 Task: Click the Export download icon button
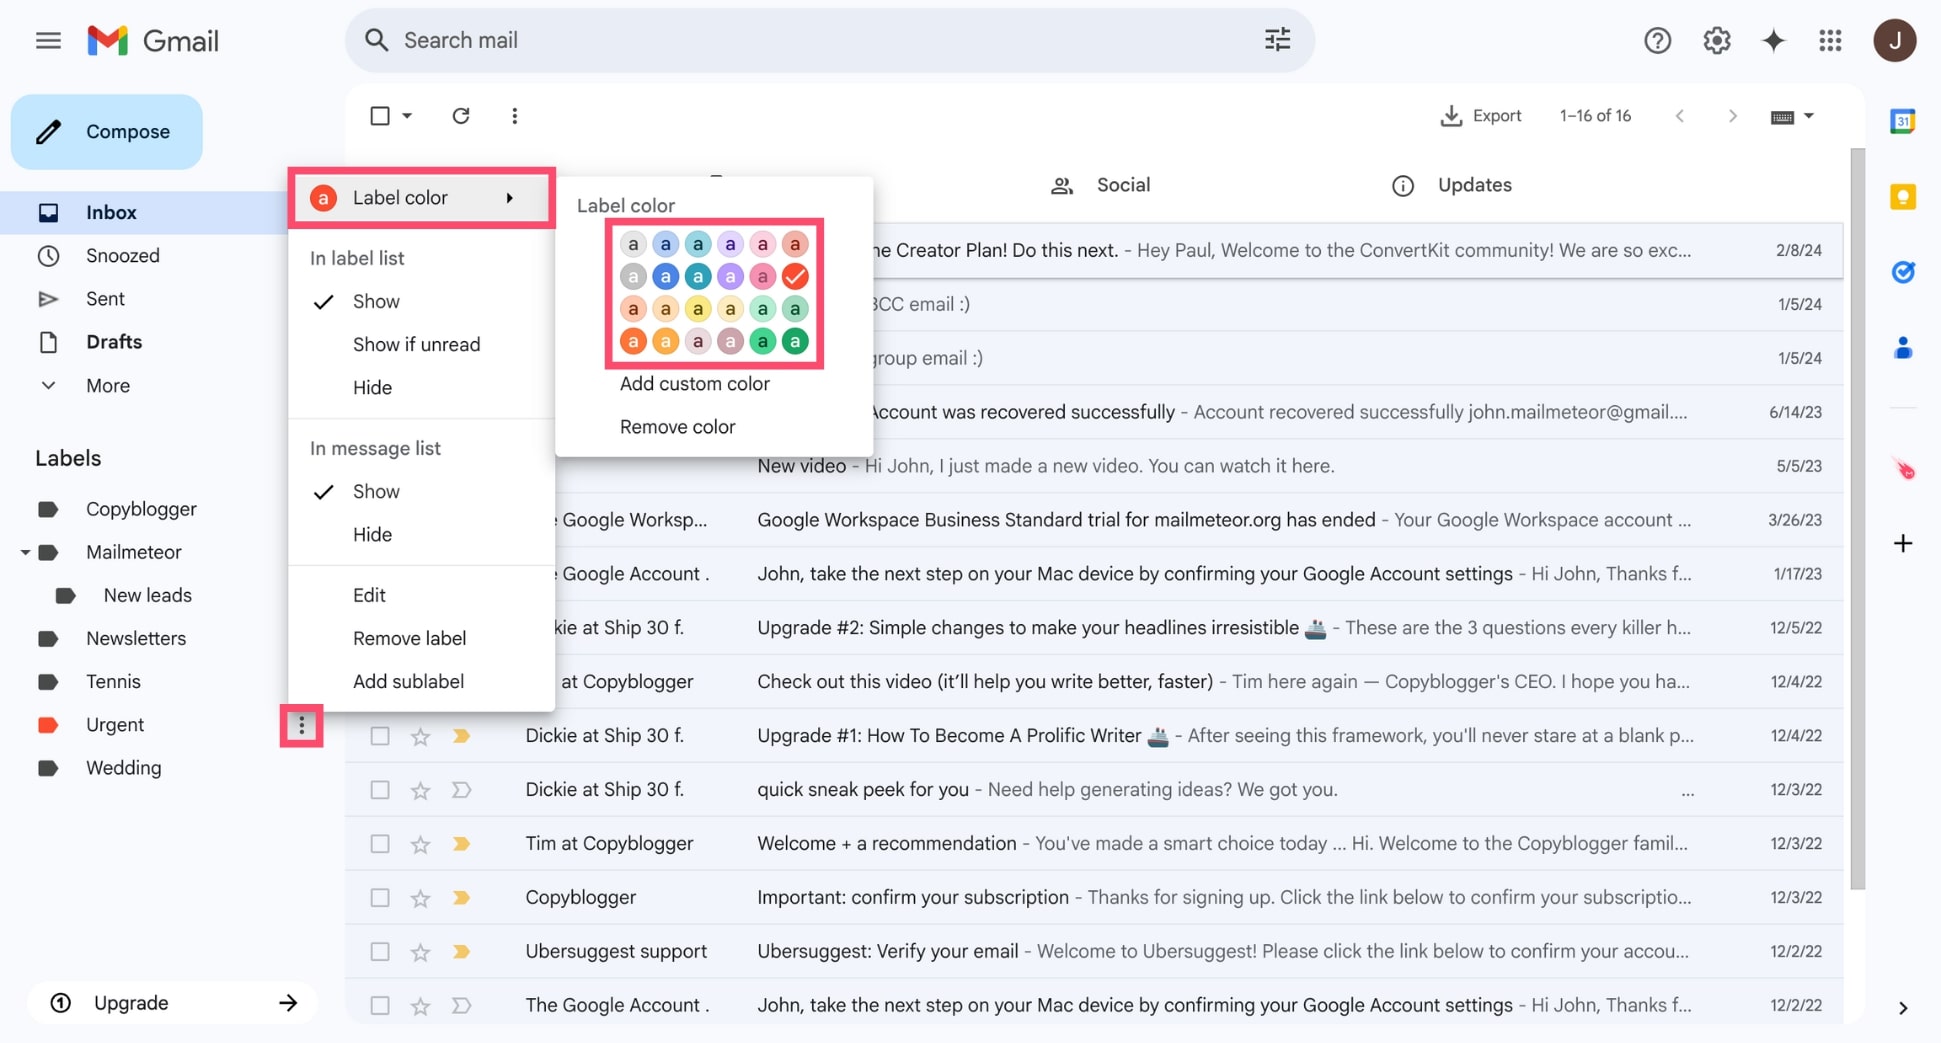[x=1480, y=116]
